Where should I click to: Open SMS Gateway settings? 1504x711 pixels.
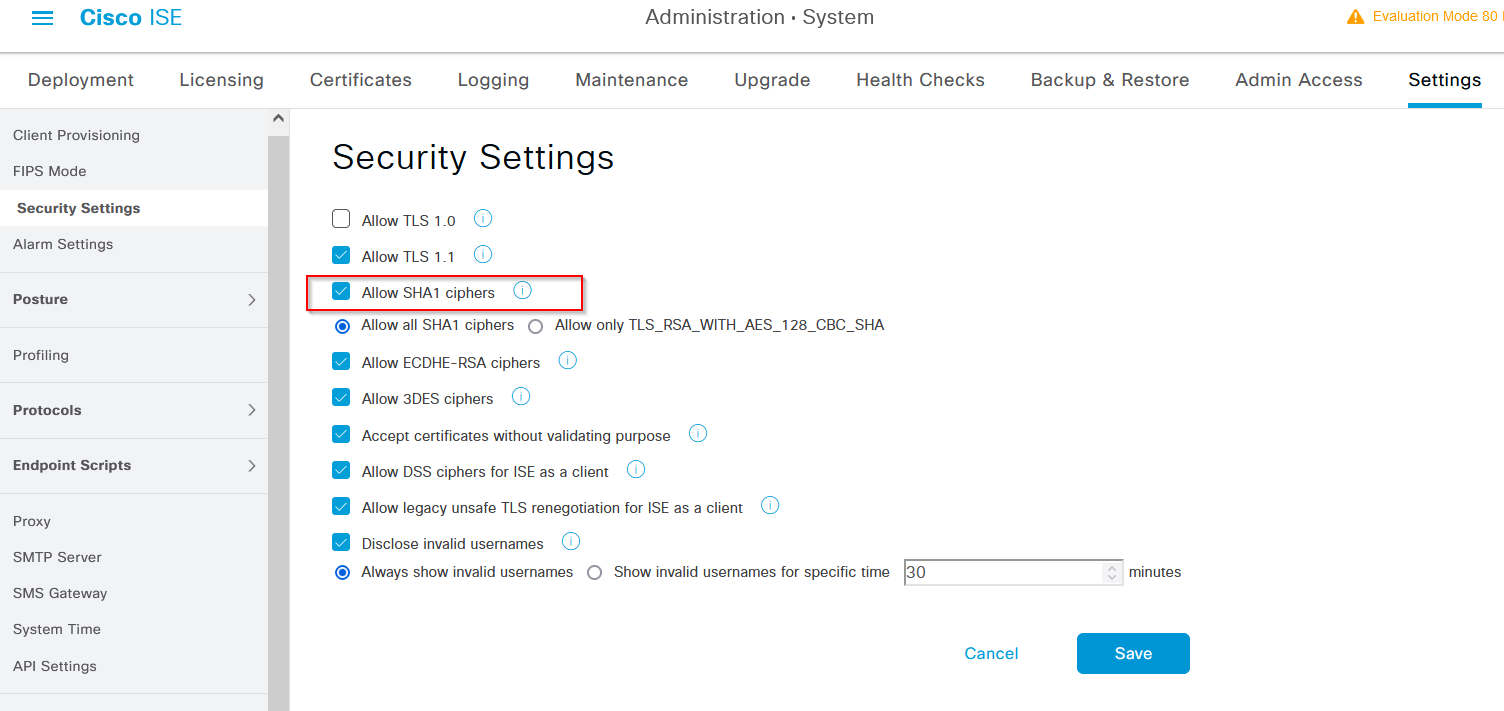coord(60,593)
